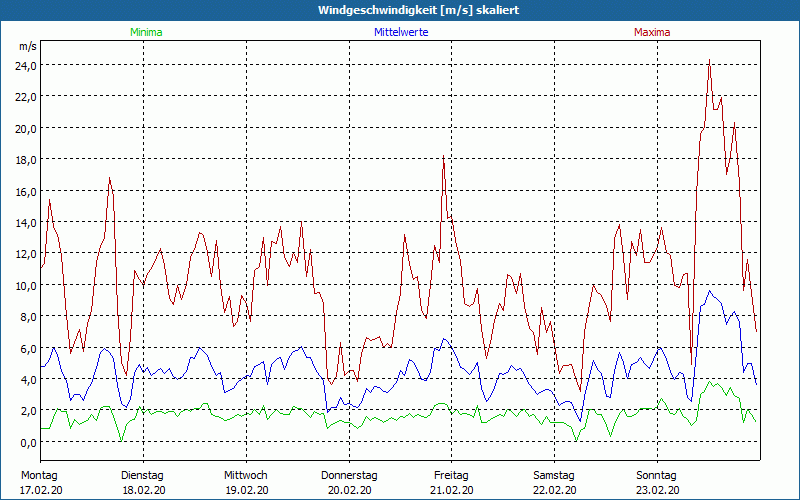
Task: Click the Samstag day label
Action: pos(554,475)
